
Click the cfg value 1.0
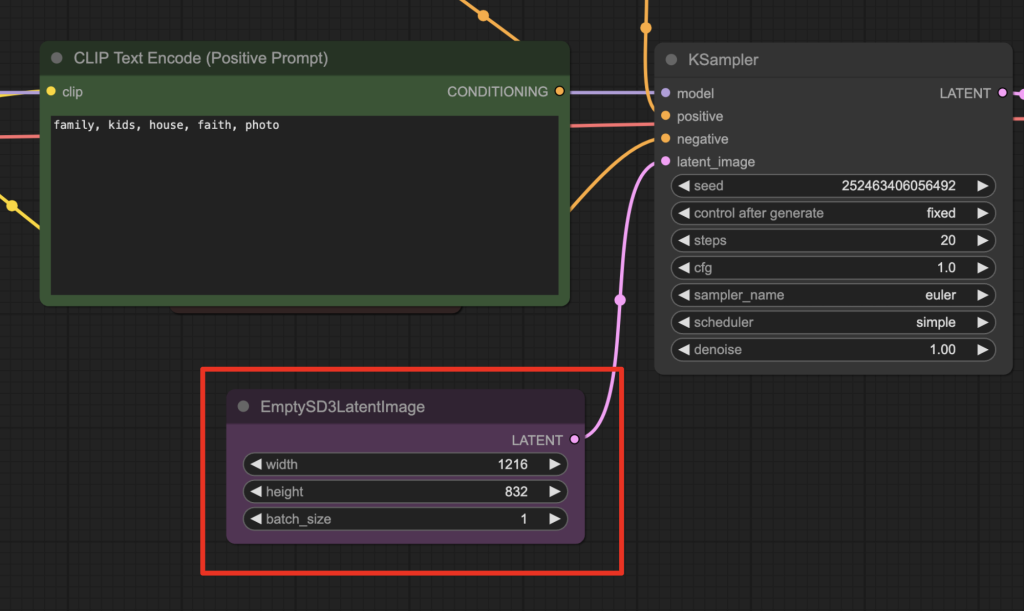pyautogui.click(x=946, y=268)
